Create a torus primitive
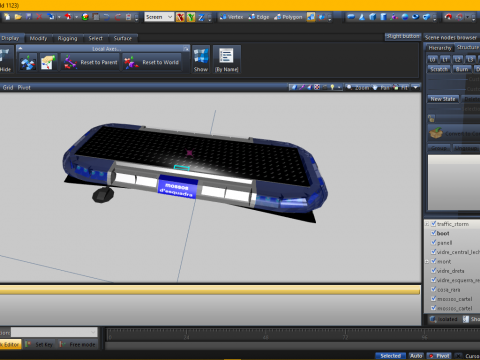 pos(415,17)
